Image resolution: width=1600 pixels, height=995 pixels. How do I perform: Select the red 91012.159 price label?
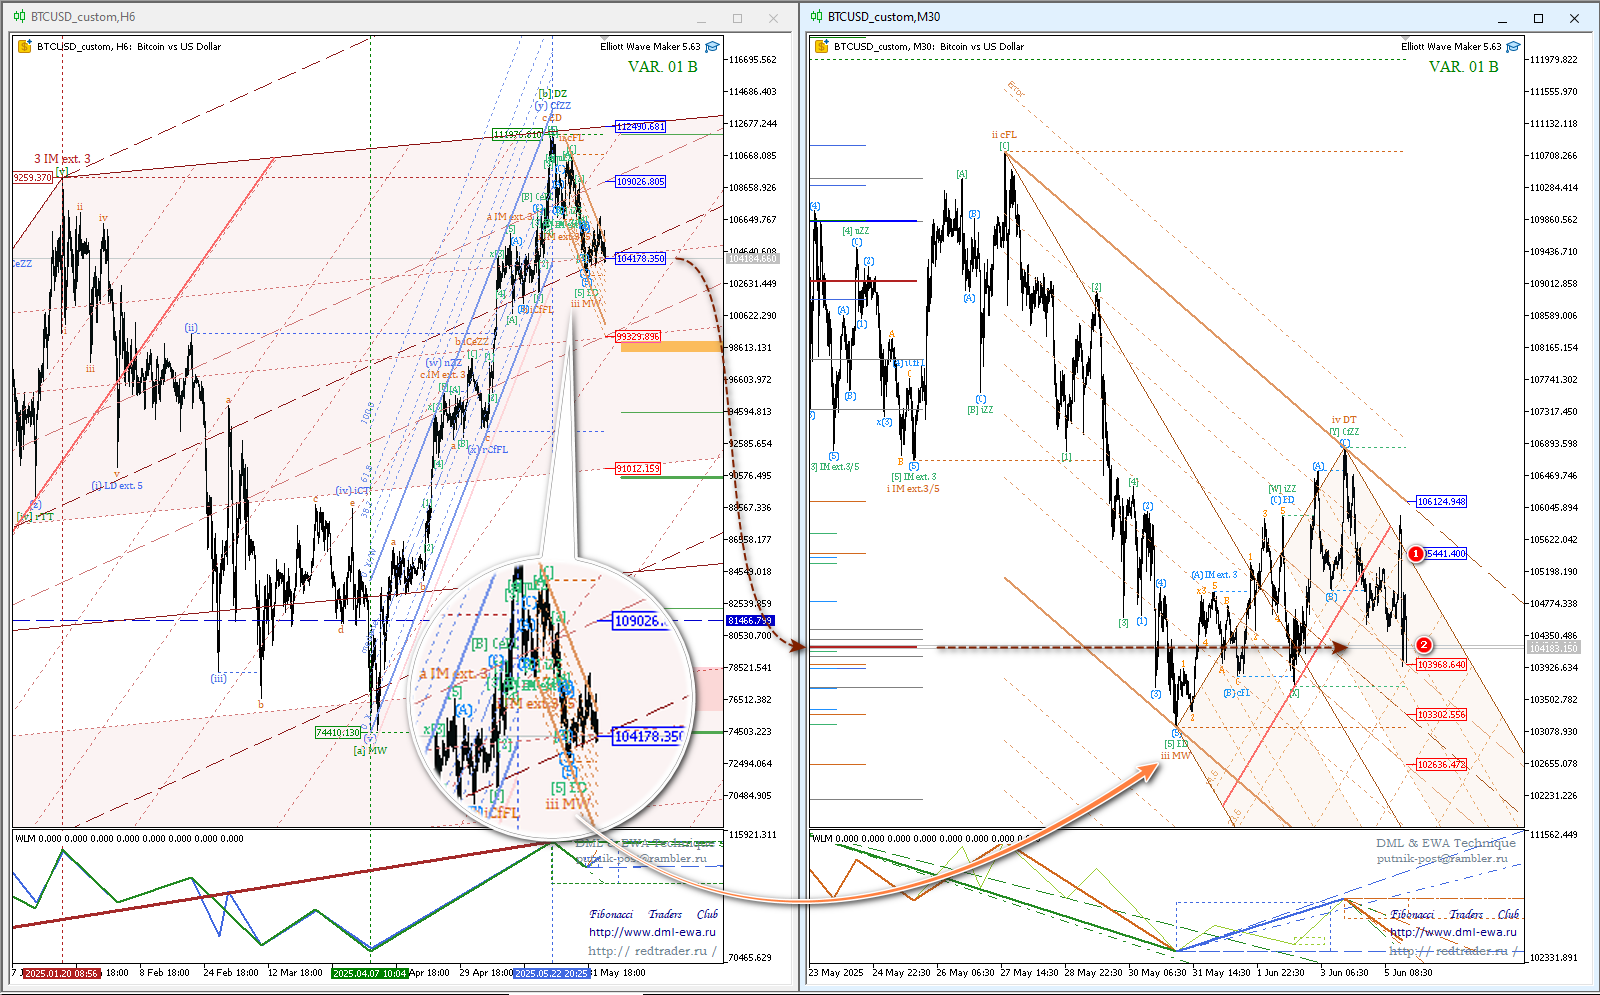pyautogui.click(x=638, y=469)
